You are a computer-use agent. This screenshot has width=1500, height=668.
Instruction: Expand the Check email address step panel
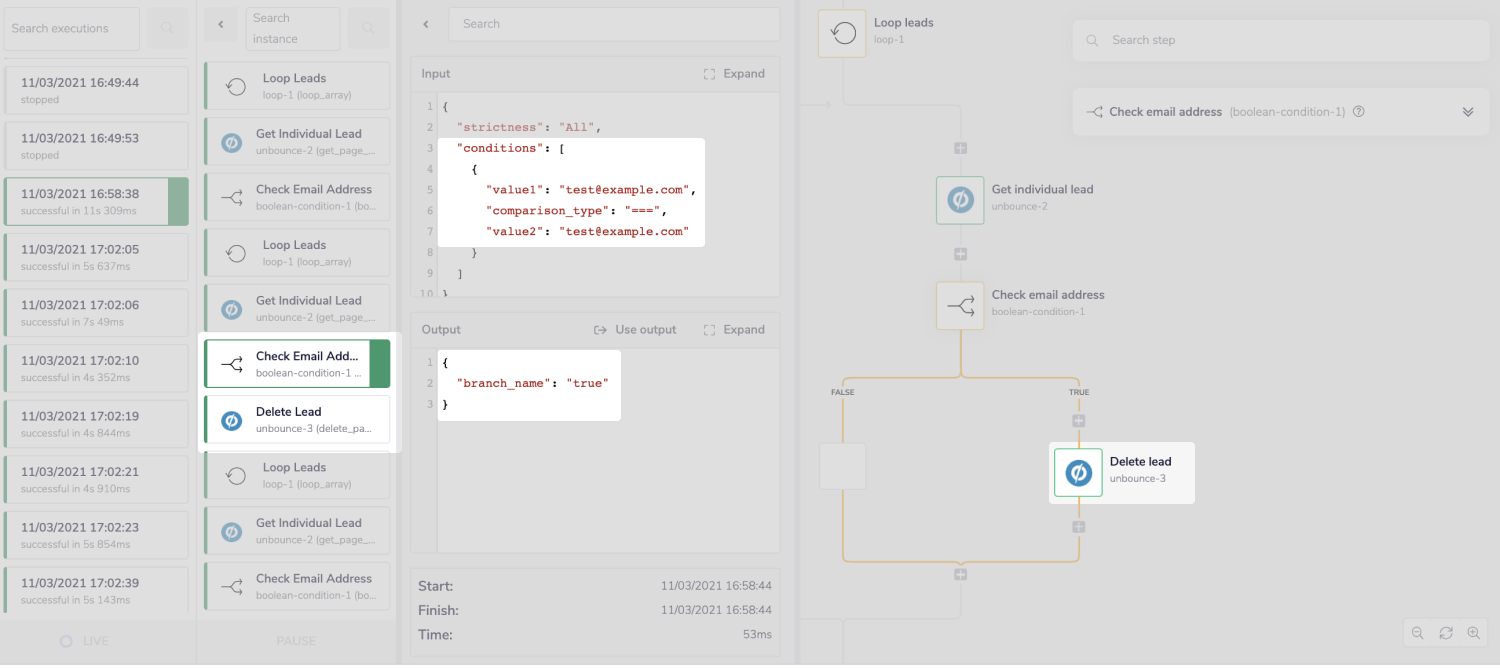(1467, 112)
